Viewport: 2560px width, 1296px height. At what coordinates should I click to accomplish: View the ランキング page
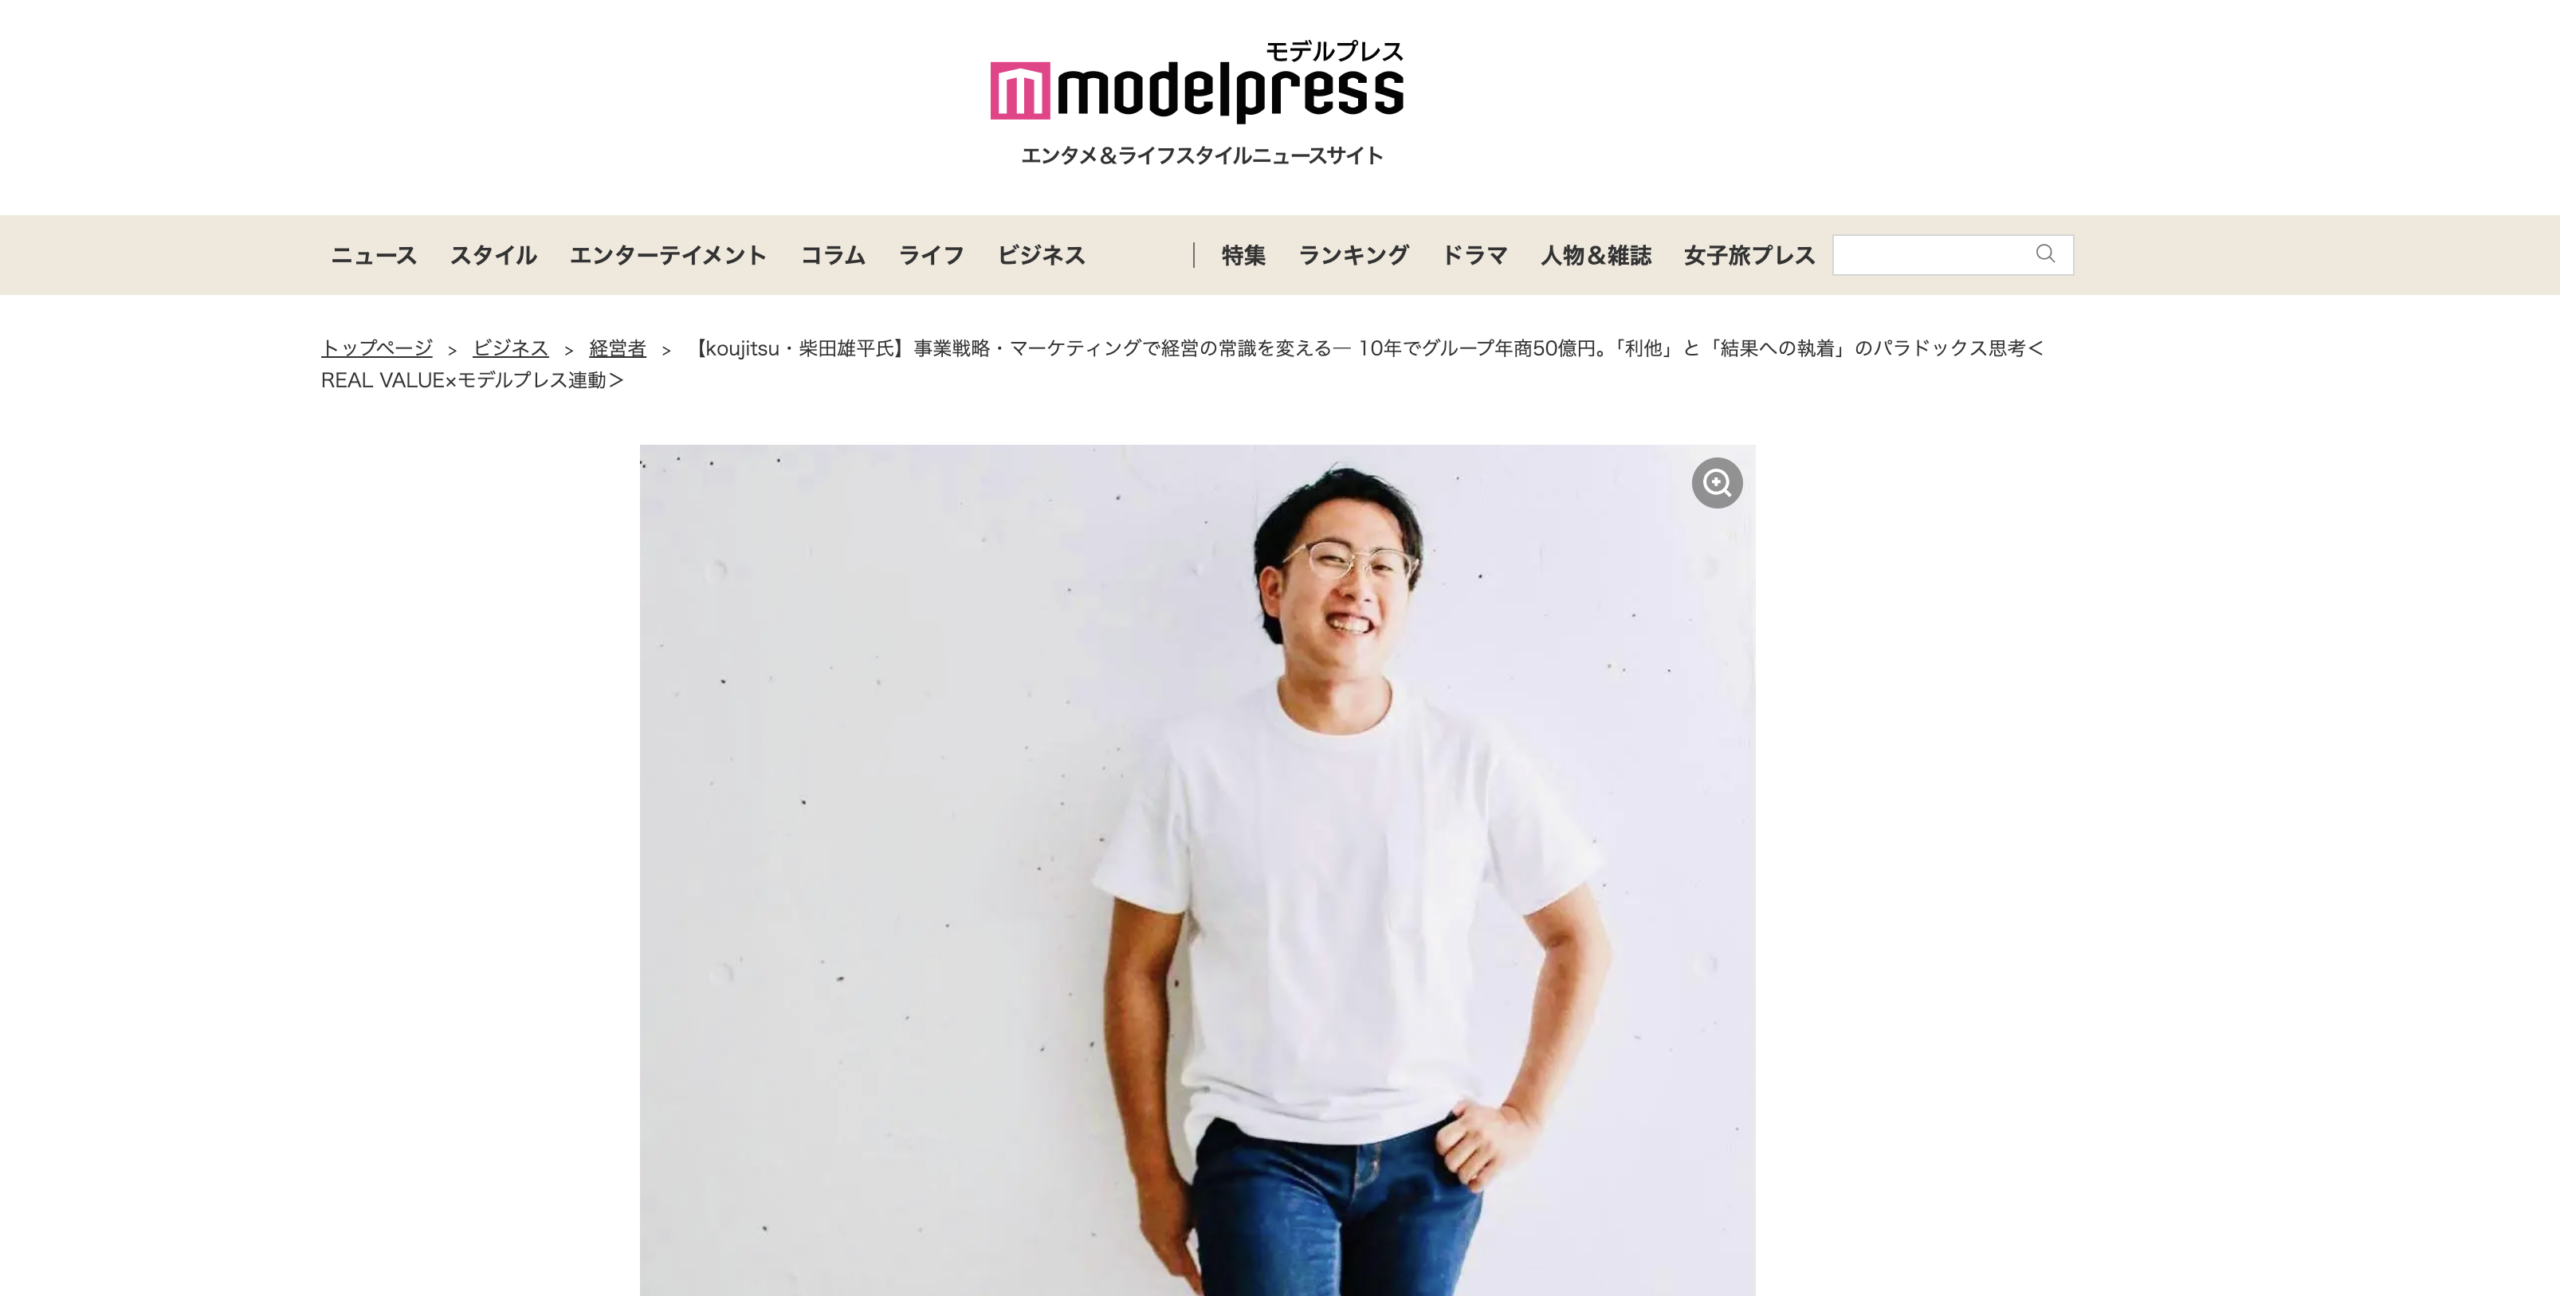1353,255
